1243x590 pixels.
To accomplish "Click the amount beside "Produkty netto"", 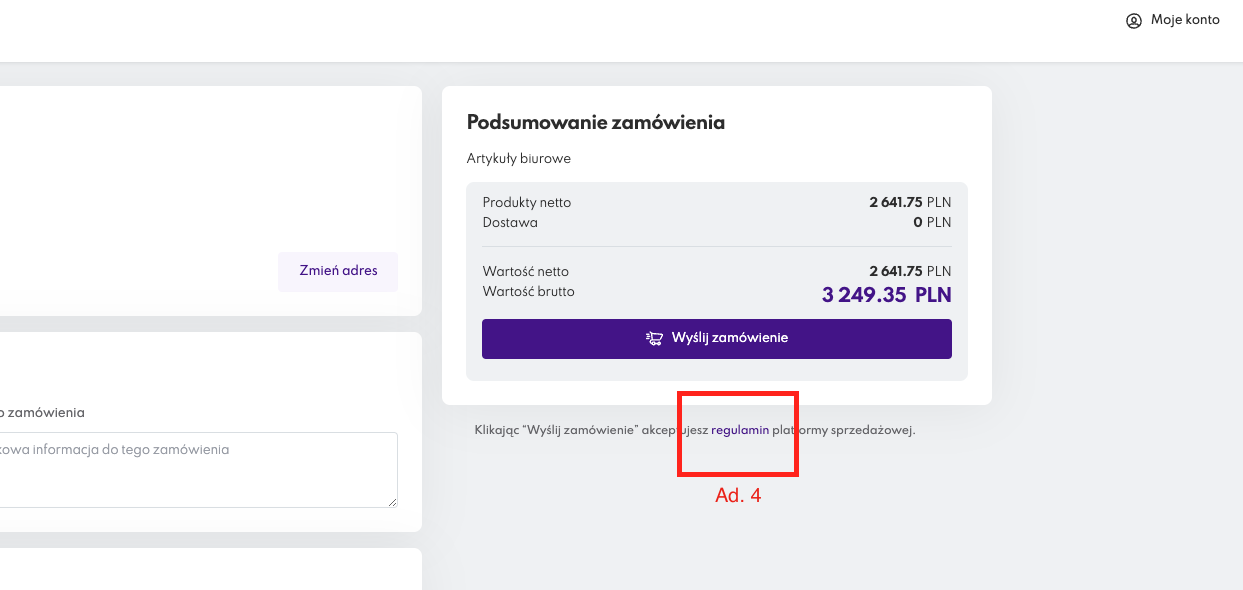I will pyautogui.click(x=909, y=203).
